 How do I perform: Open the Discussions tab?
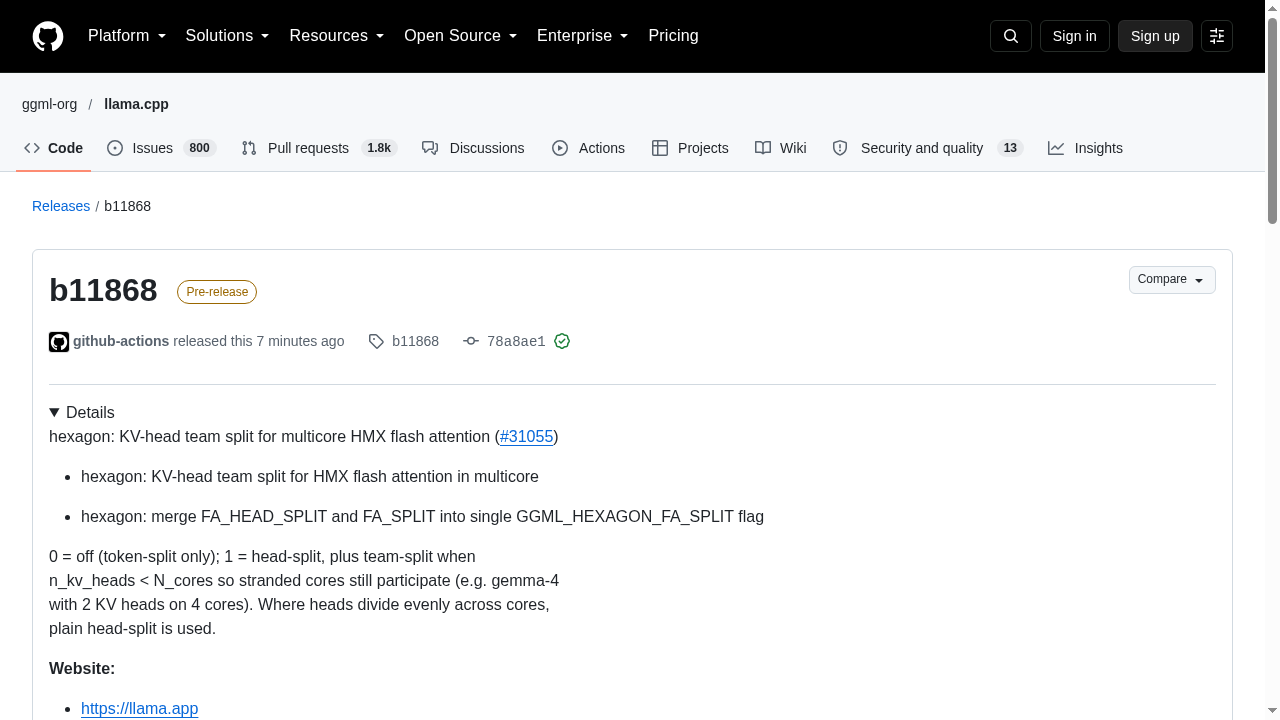pos(473,148)
